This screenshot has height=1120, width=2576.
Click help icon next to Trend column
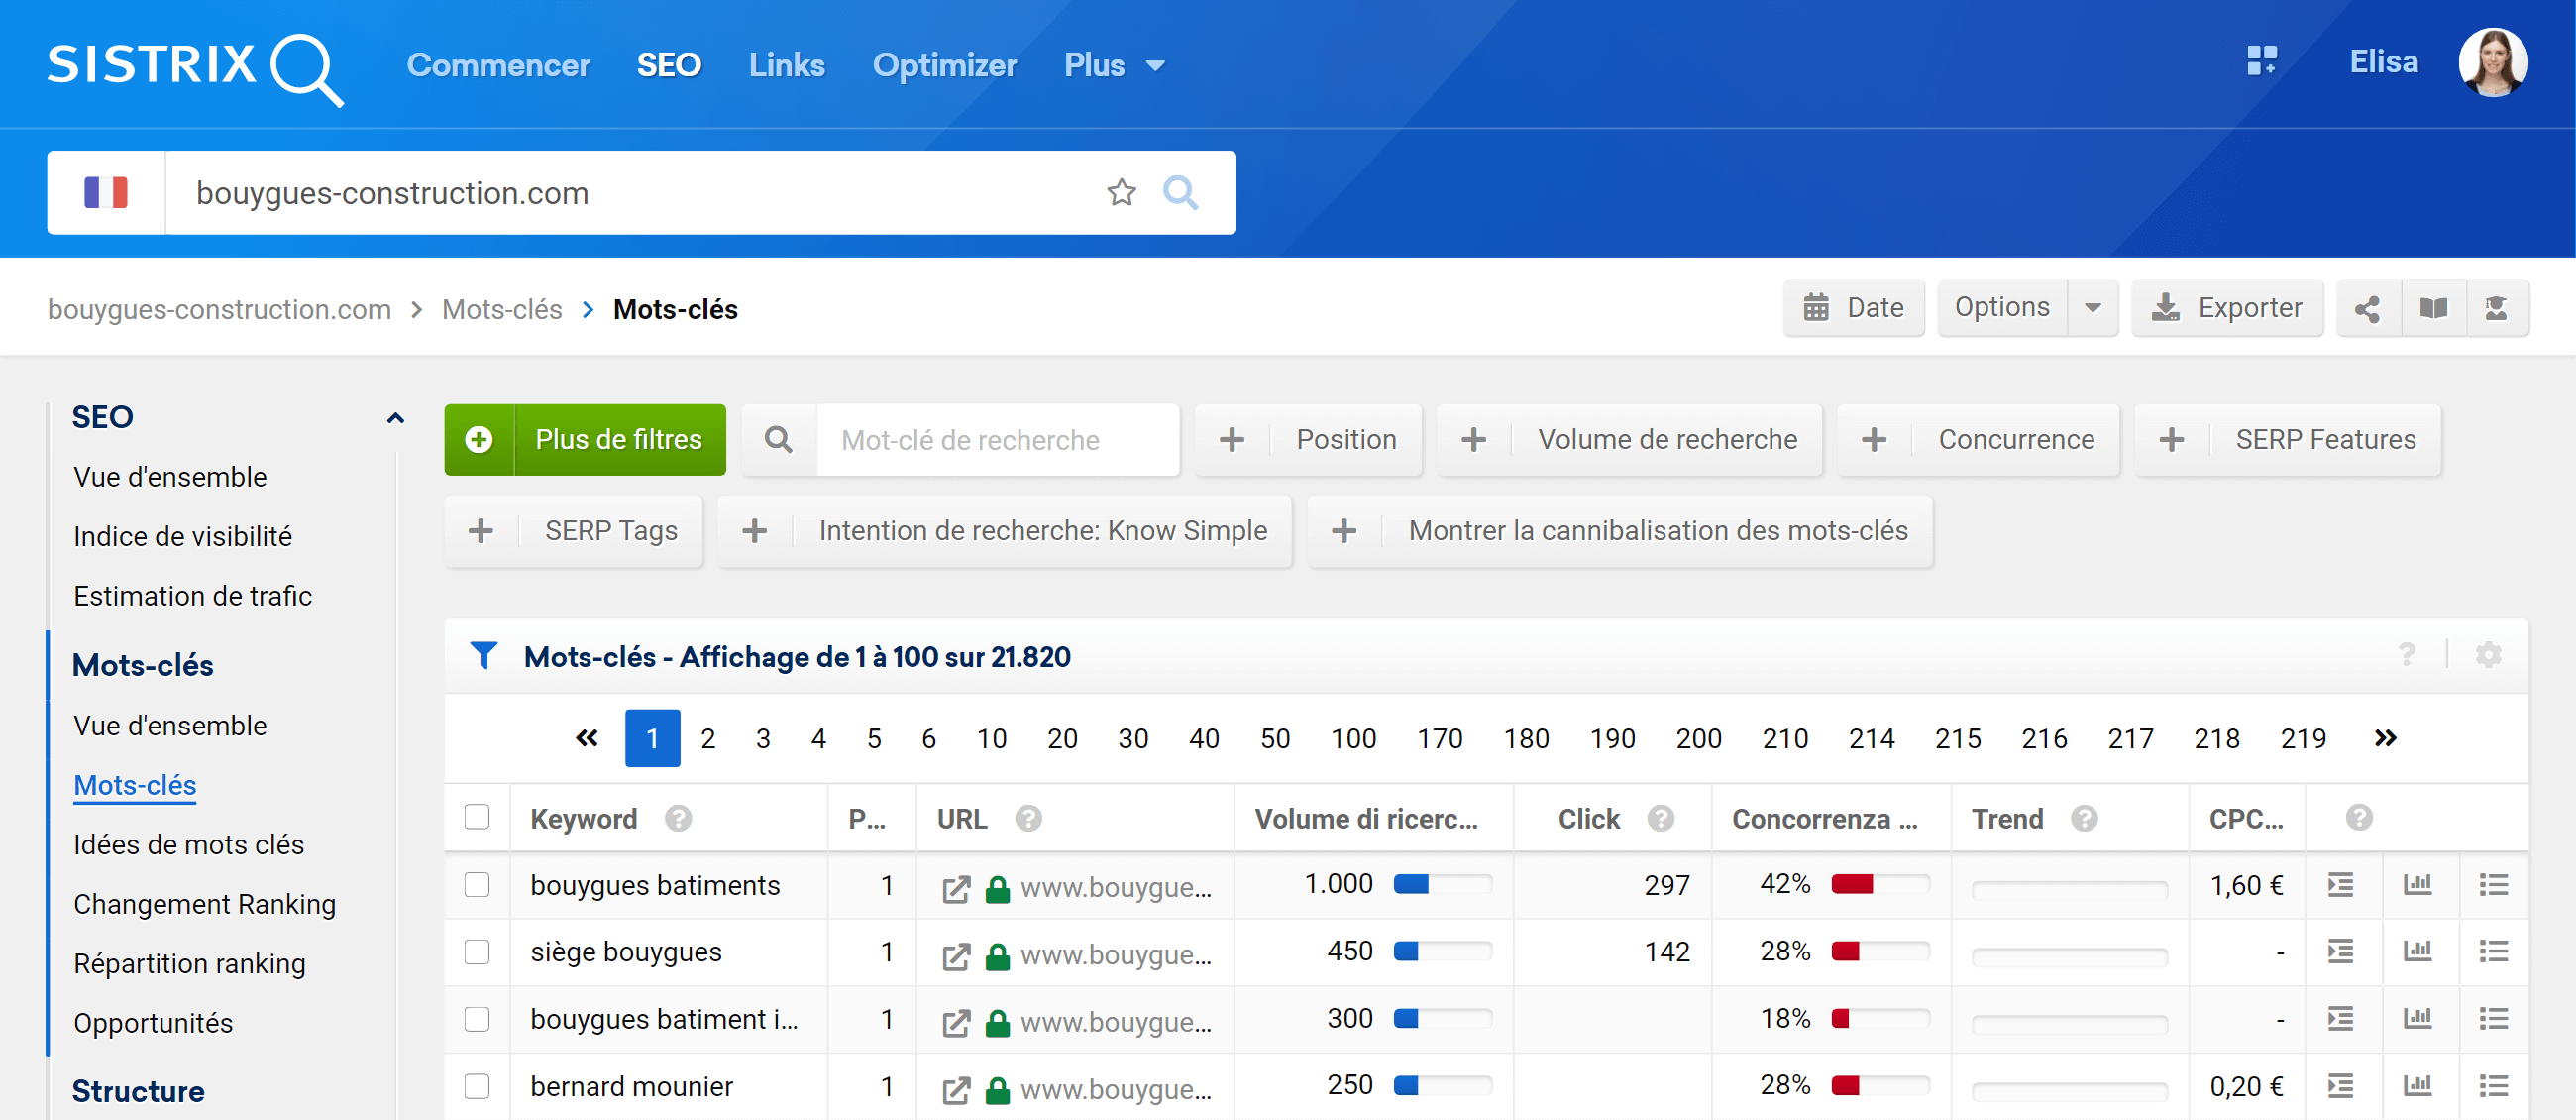click(x=2084, y=818)
